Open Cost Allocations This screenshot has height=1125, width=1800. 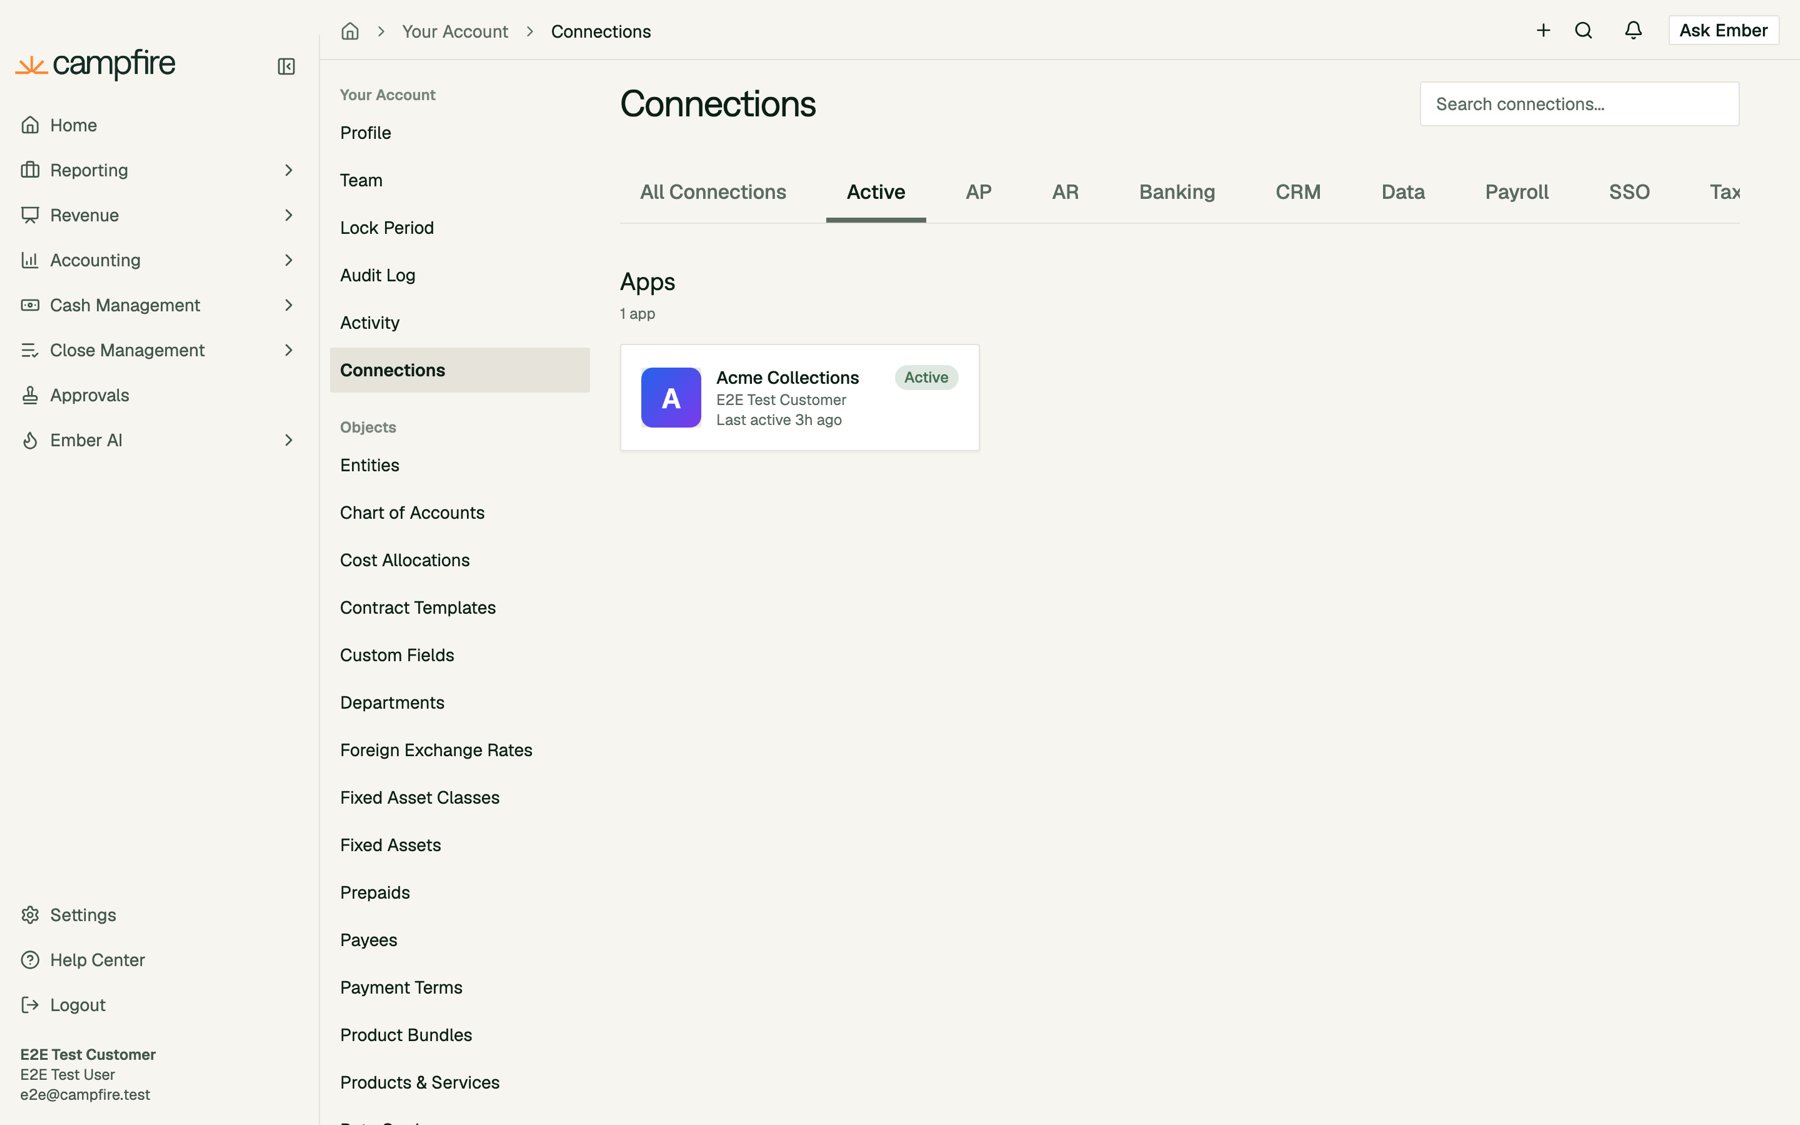460,560
